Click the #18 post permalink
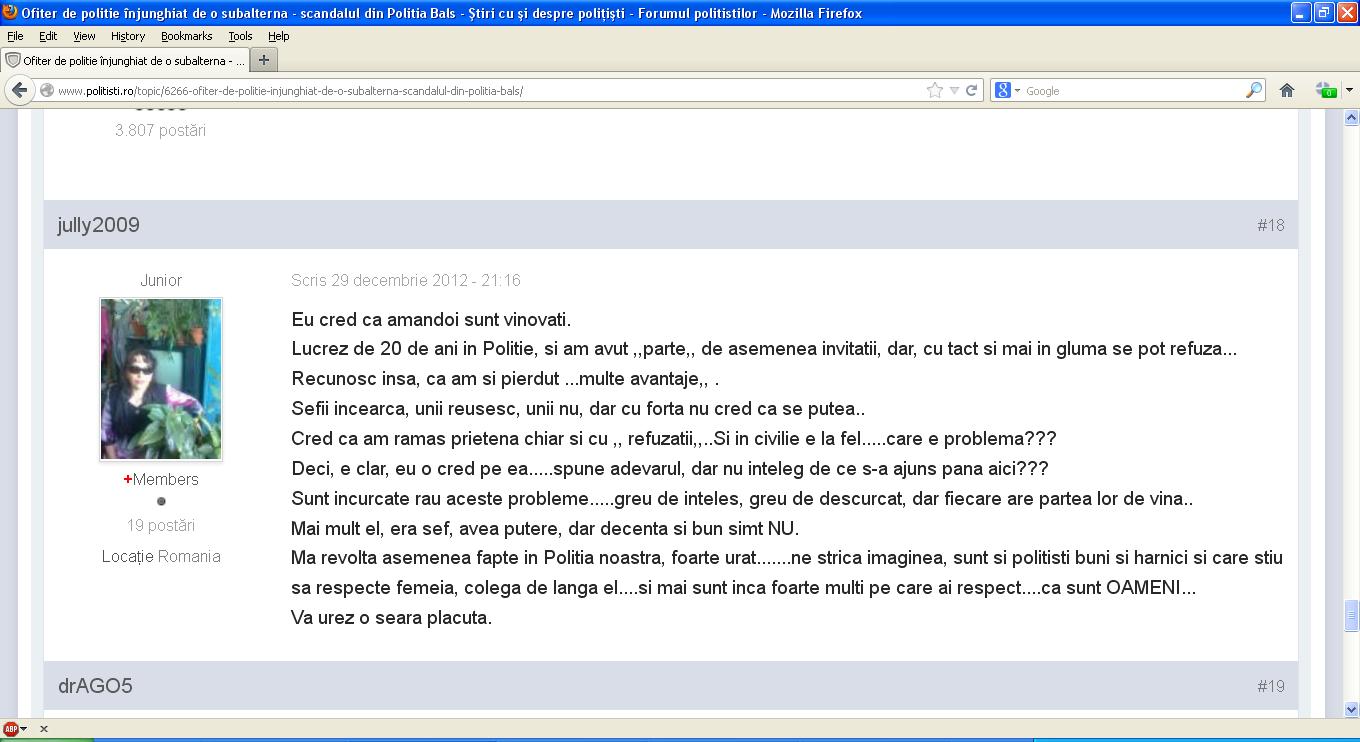Viewport: 1360px width, 742px height. point(1270,225)
